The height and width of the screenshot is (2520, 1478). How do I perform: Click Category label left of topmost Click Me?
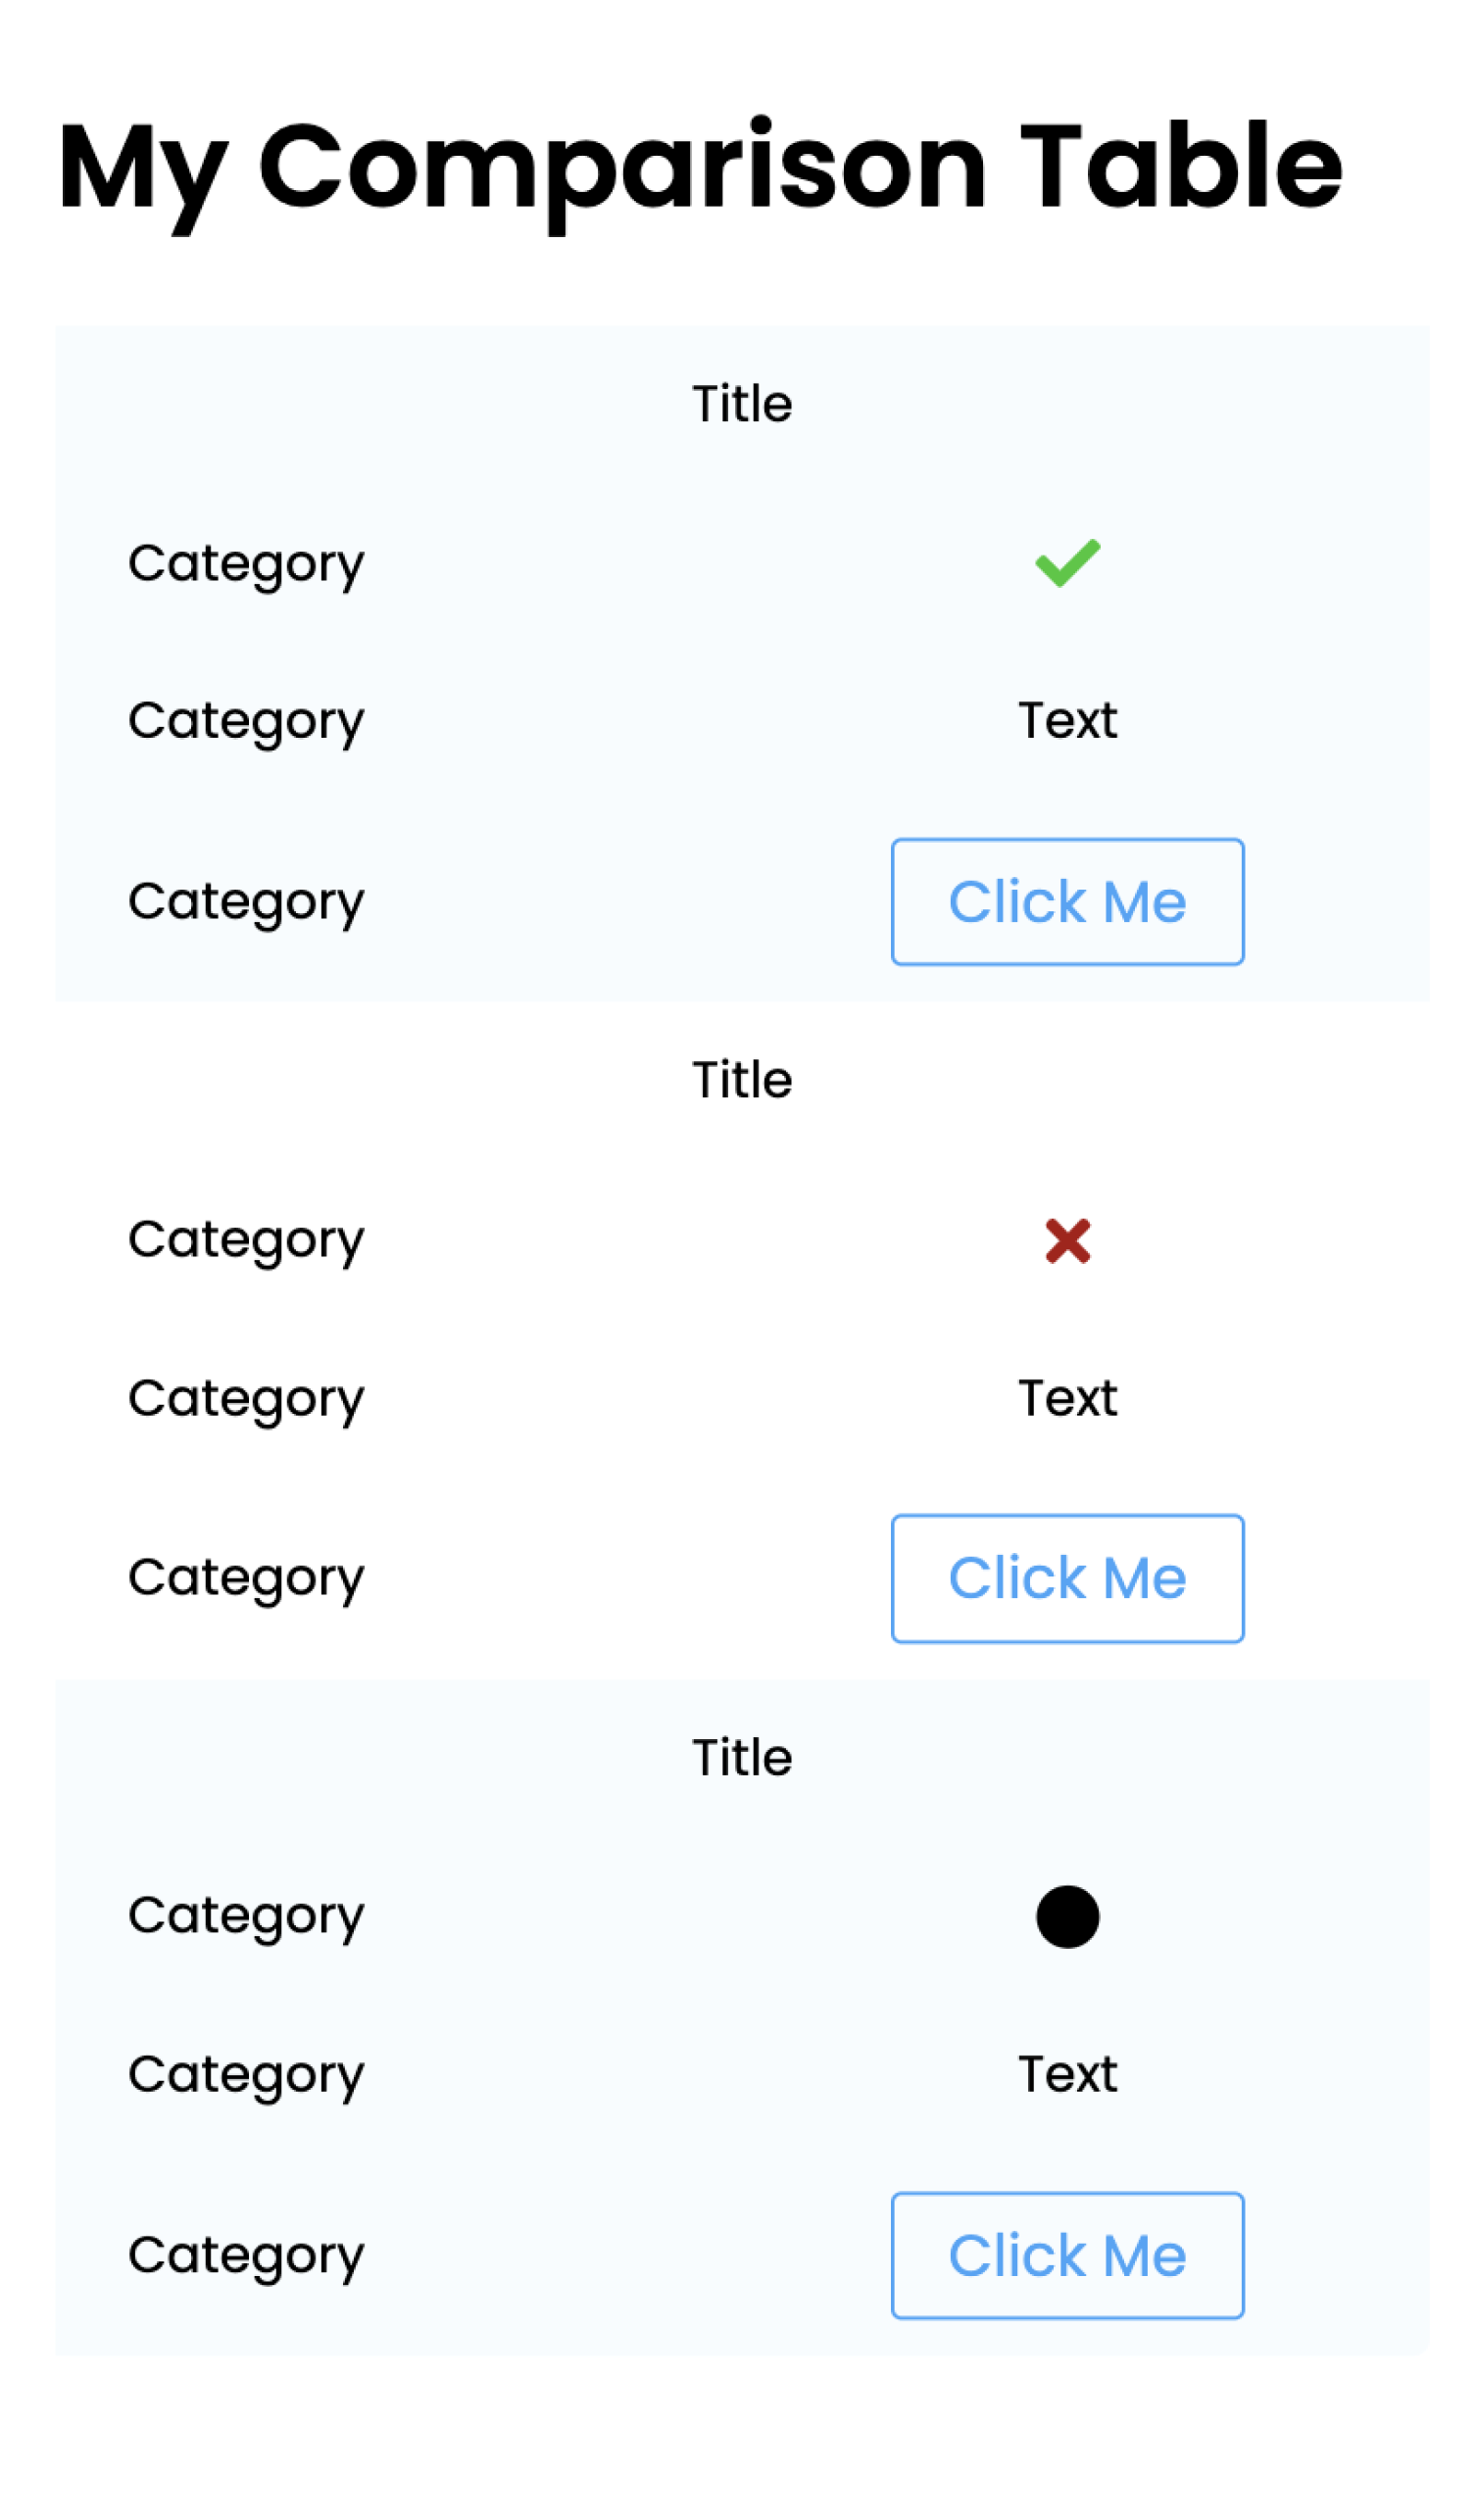click(x=246, y=903)
